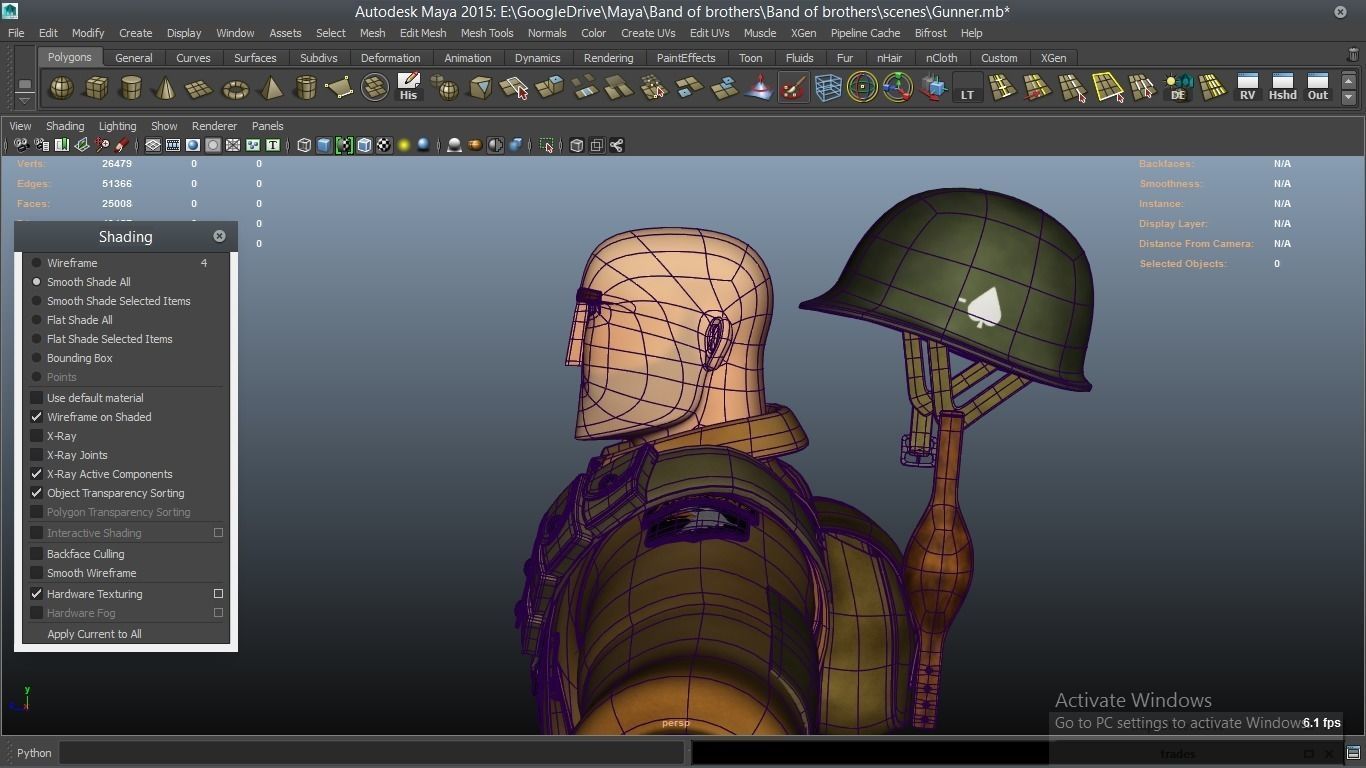Viewport: 1366px width, 768px height.
Task: Create a polygon pyramid from the shelf
Action: 270,88
